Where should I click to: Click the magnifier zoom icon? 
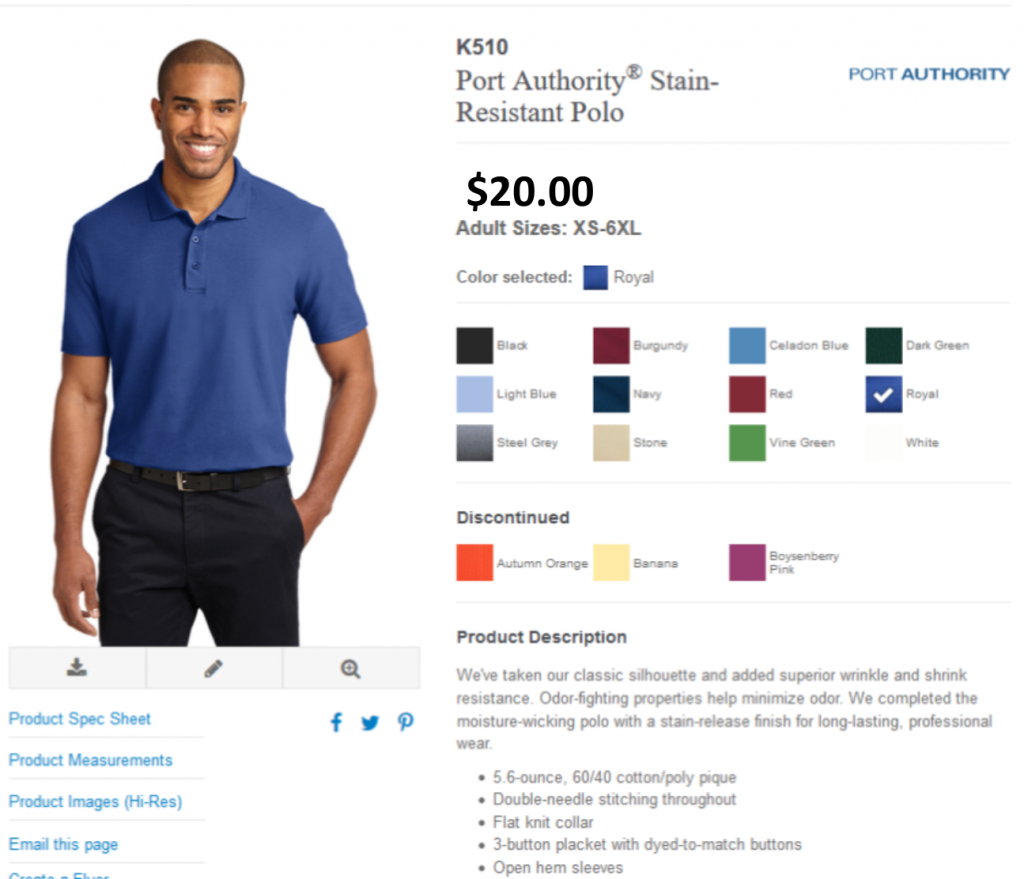coord(351,669)
